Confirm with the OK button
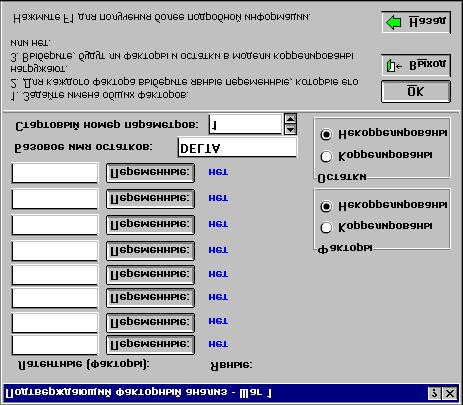 click(x=416, y=91)
